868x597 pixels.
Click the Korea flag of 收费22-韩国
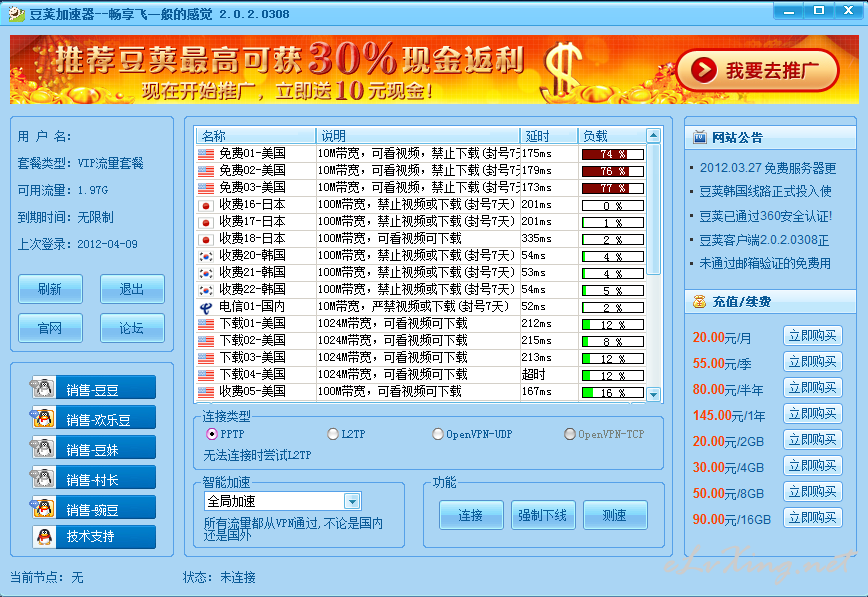click(x=206, y=291)
